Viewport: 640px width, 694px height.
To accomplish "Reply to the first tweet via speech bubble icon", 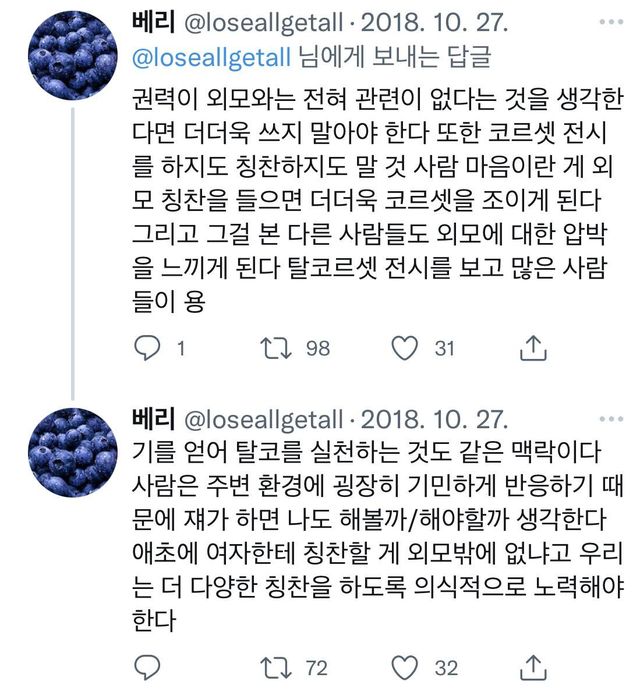I will tap(148, 348).
